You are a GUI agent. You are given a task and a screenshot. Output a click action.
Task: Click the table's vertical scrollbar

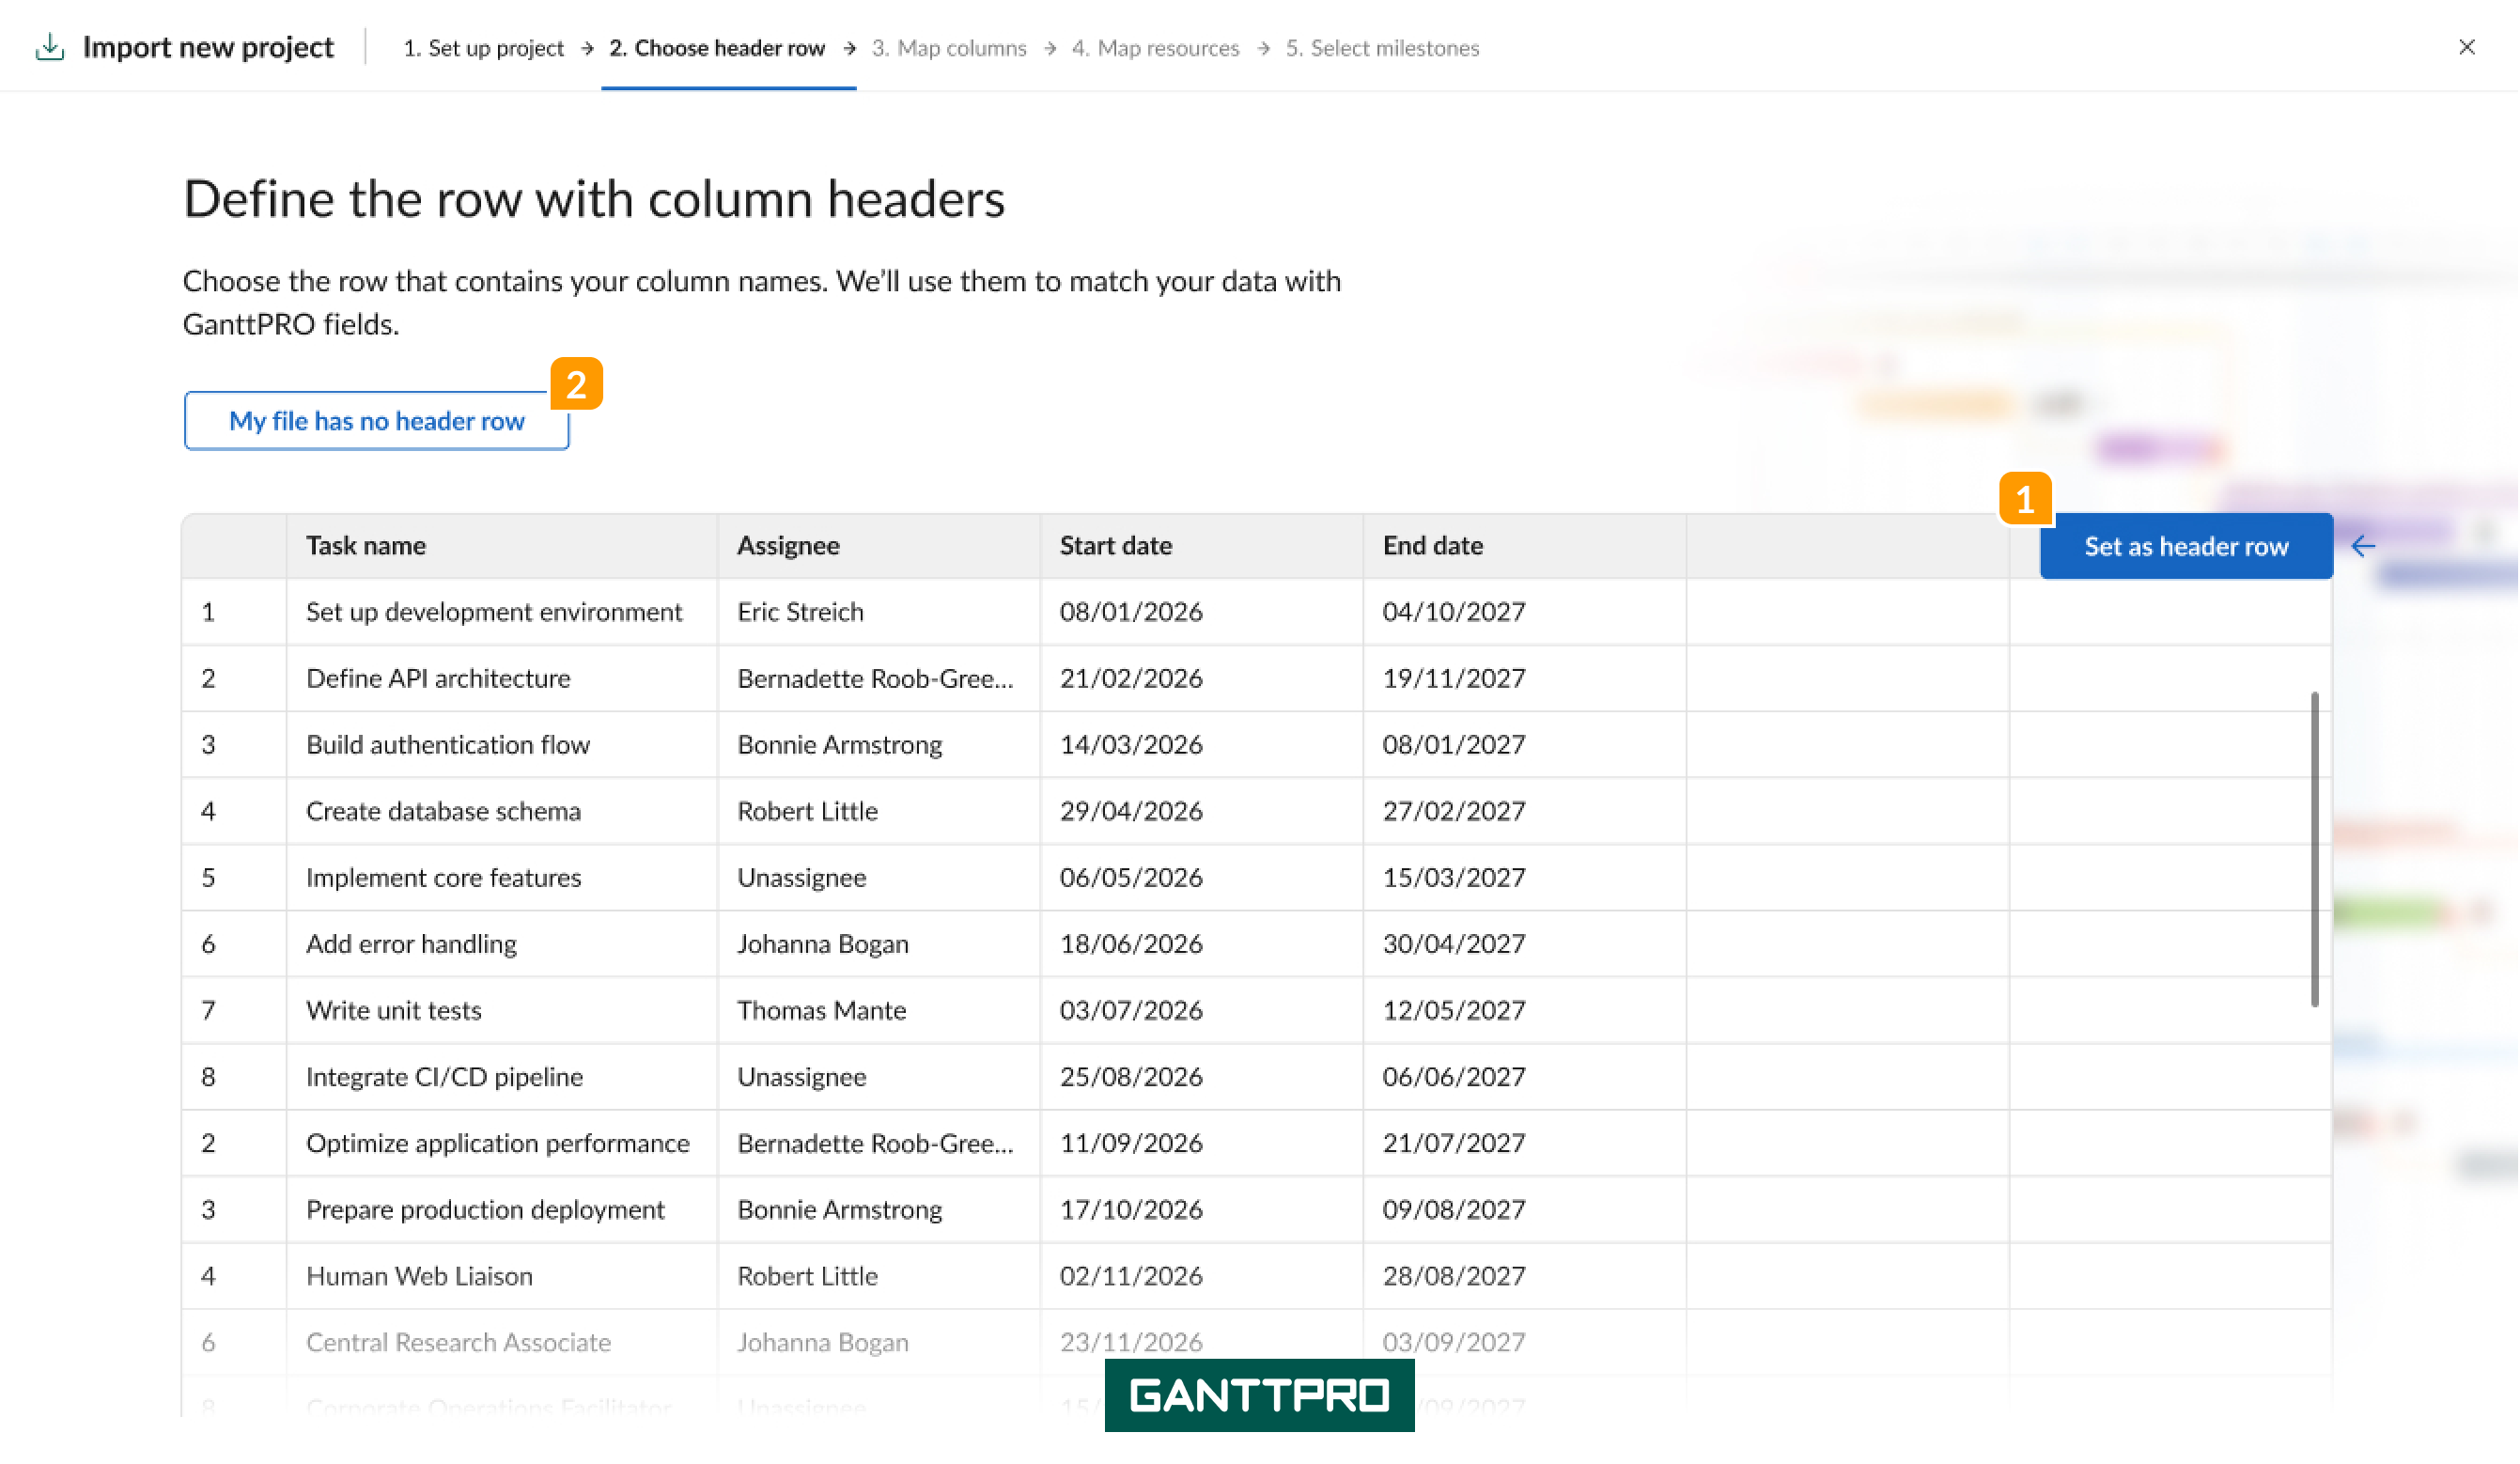(x=2315, y=849)
